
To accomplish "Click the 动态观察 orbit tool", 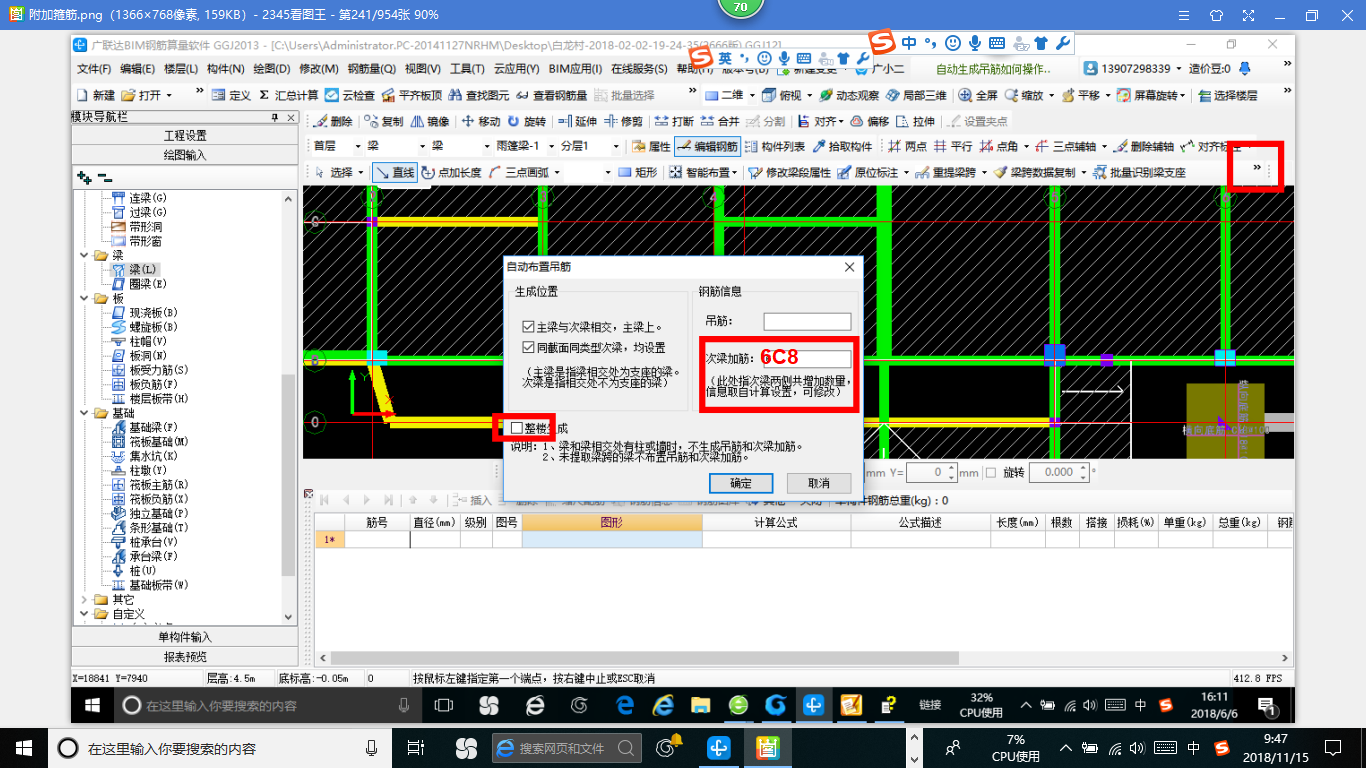I will [849, 95].
